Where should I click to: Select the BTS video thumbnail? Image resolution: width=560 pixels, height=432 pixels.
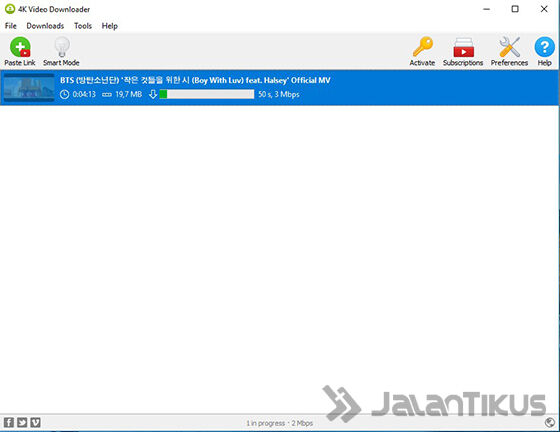pyautogui.click(x=29, y=87)
